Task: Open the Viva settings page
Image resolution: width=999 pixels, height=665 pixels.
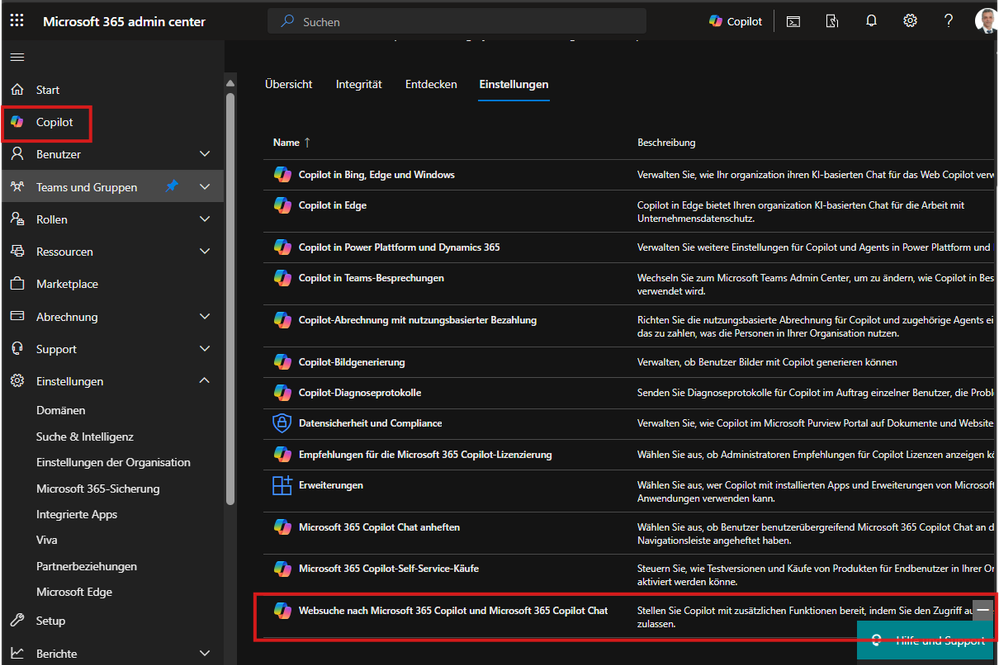Action: (x=47, y=540)
